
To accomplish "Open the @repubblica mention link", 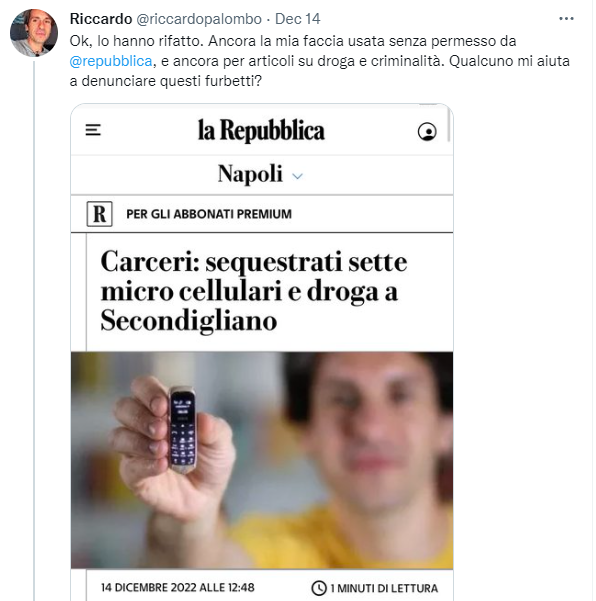I will tap(111, 61).
